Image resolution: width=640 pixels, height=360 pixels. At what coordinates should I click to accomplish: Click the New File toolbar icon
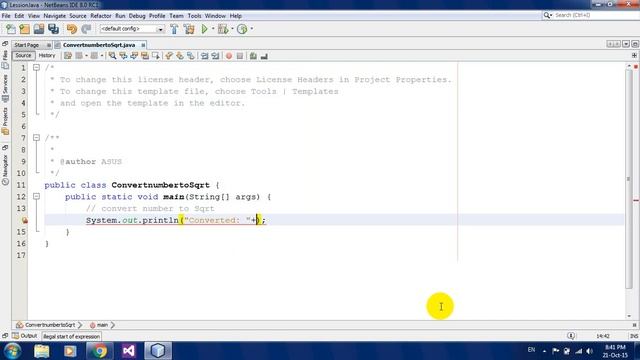(x=11, y=29)
